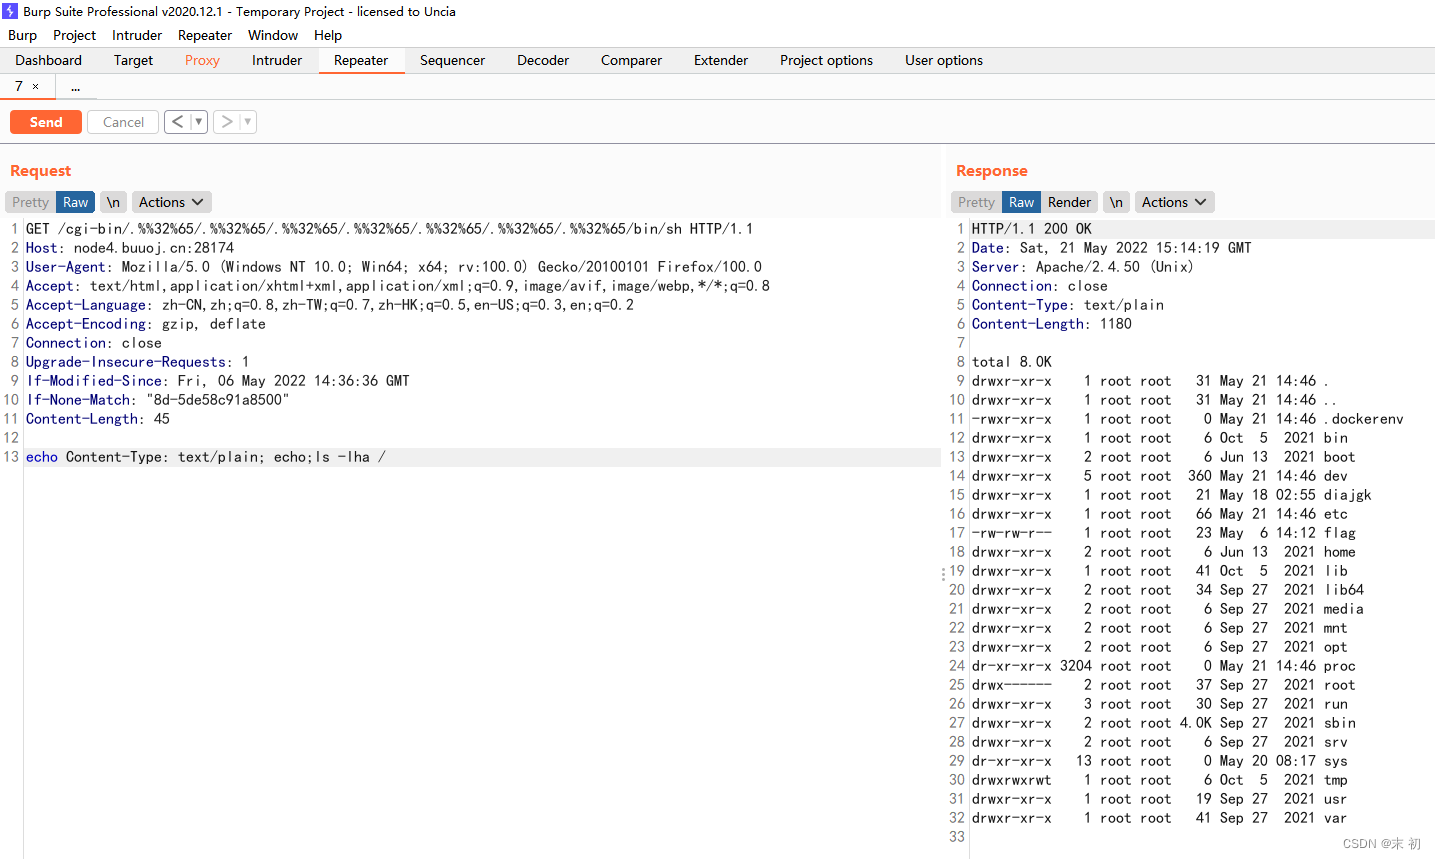Open the Project menu
The height and width of the screenshot is (859, 1435).
click(x=75, y=35)
